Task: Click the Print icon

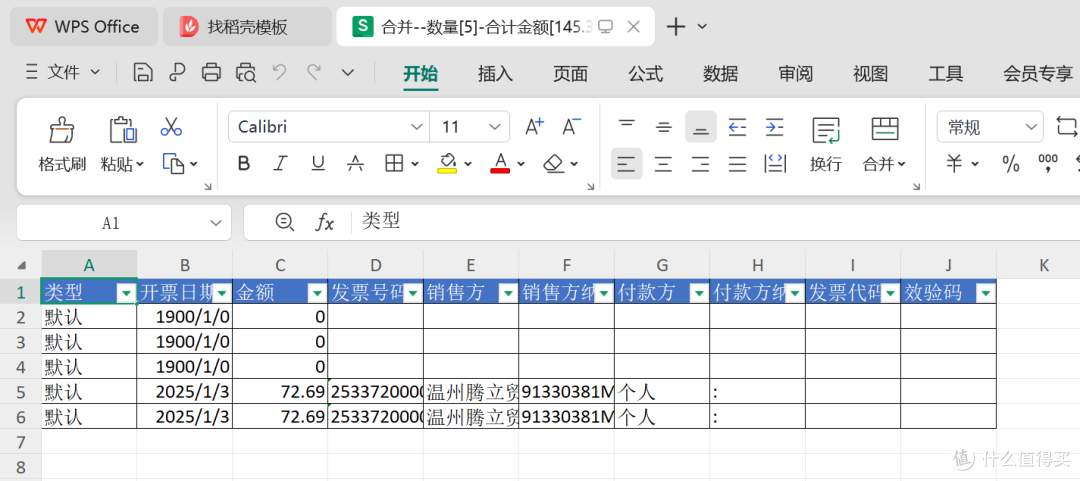Action: coord(211,72)
